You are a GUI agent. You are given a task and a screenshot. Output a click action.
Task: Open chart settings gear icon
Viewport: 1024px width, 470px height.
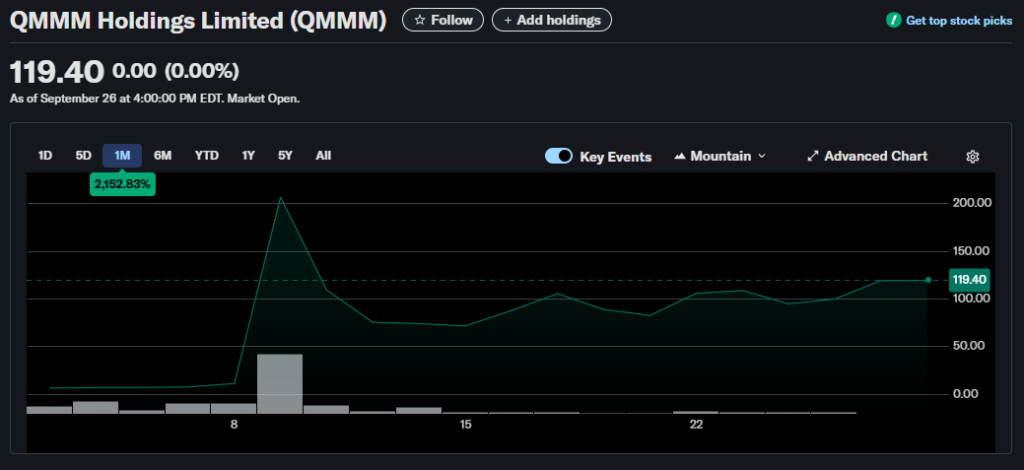click(x=972, y=156)
